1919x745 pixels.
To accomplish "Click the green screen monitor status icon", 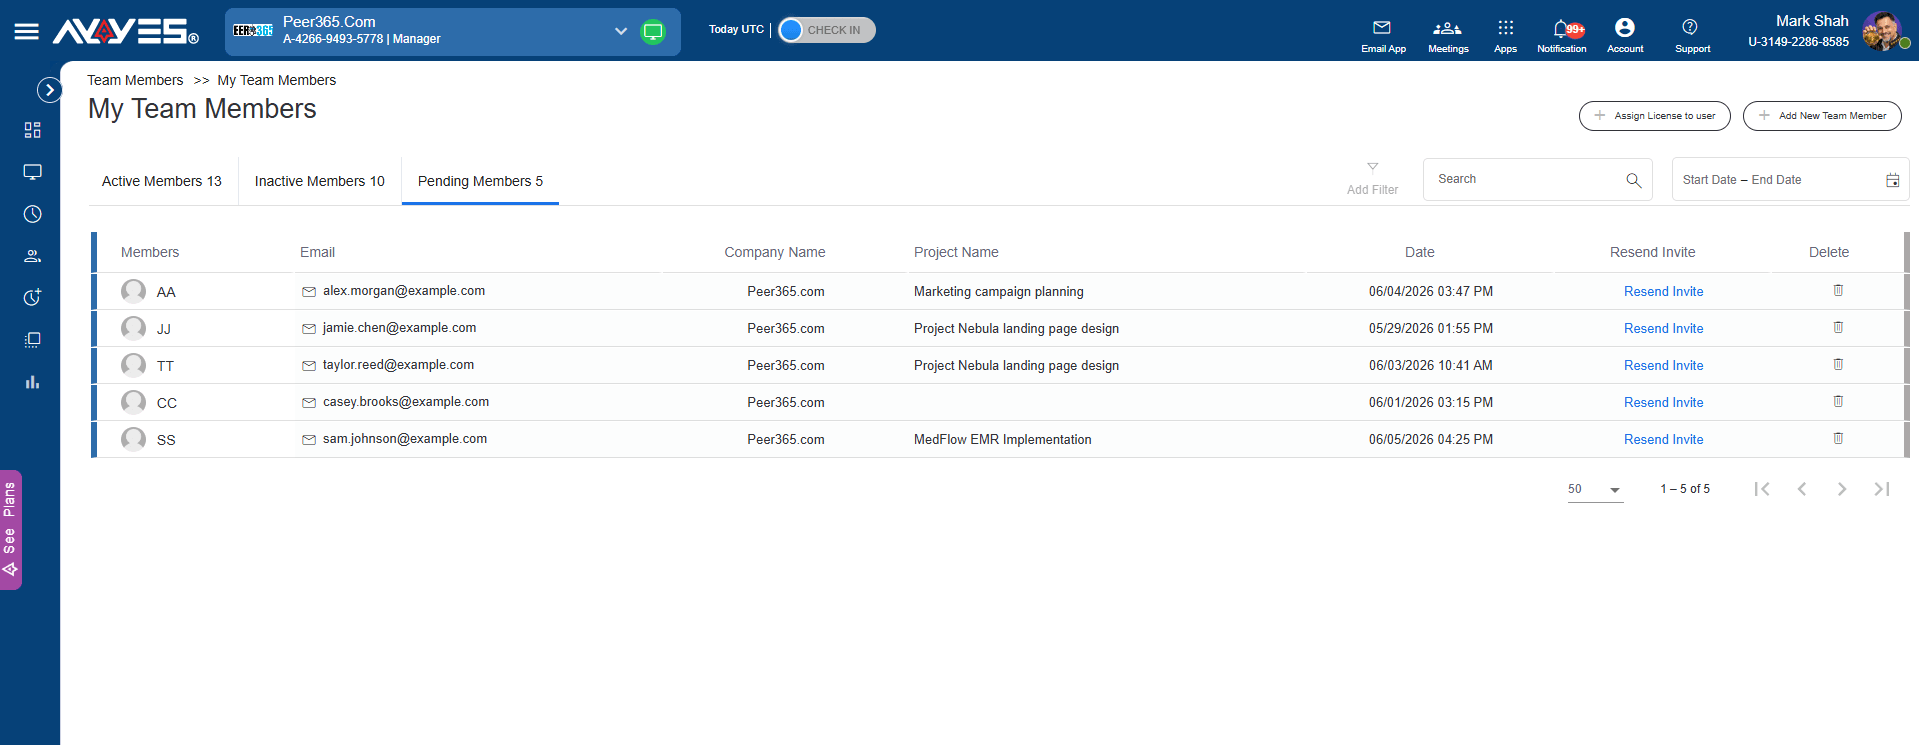I will point(653,31).
